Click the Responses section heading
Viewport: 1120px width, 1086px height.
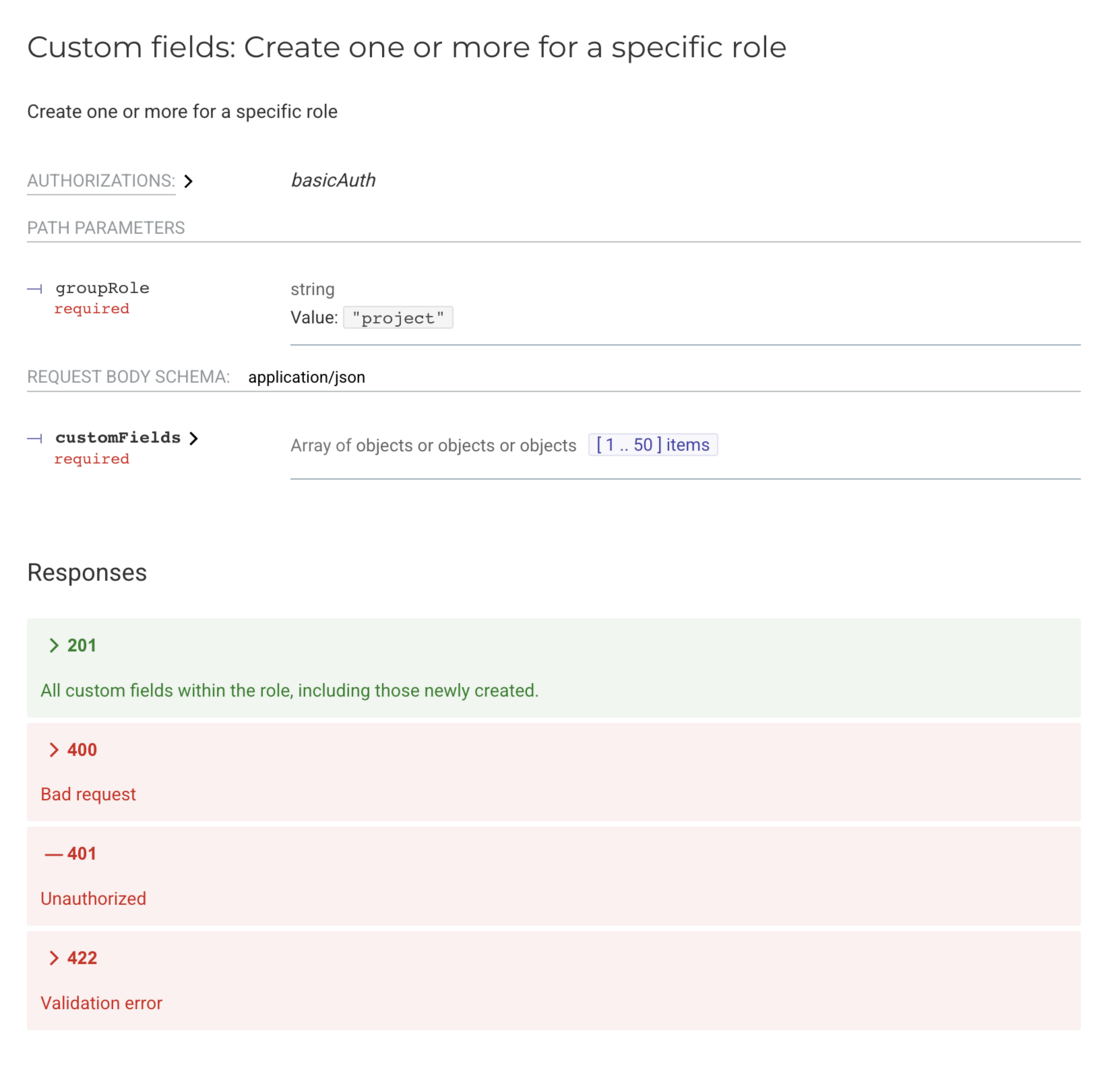click(87, 573)
